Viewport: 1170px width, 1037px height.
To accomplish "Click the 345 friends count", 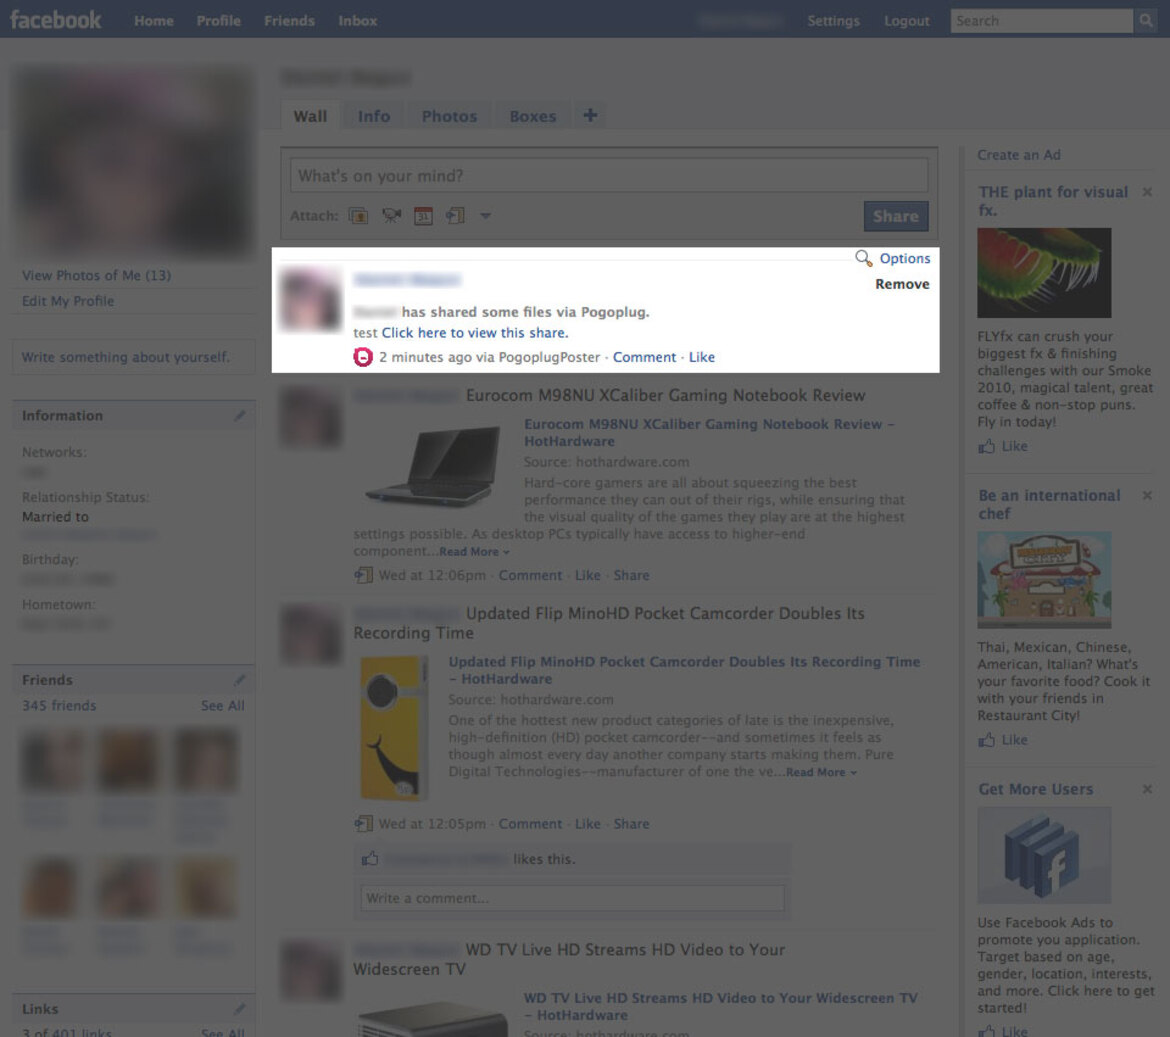I will tap(59, 706).
